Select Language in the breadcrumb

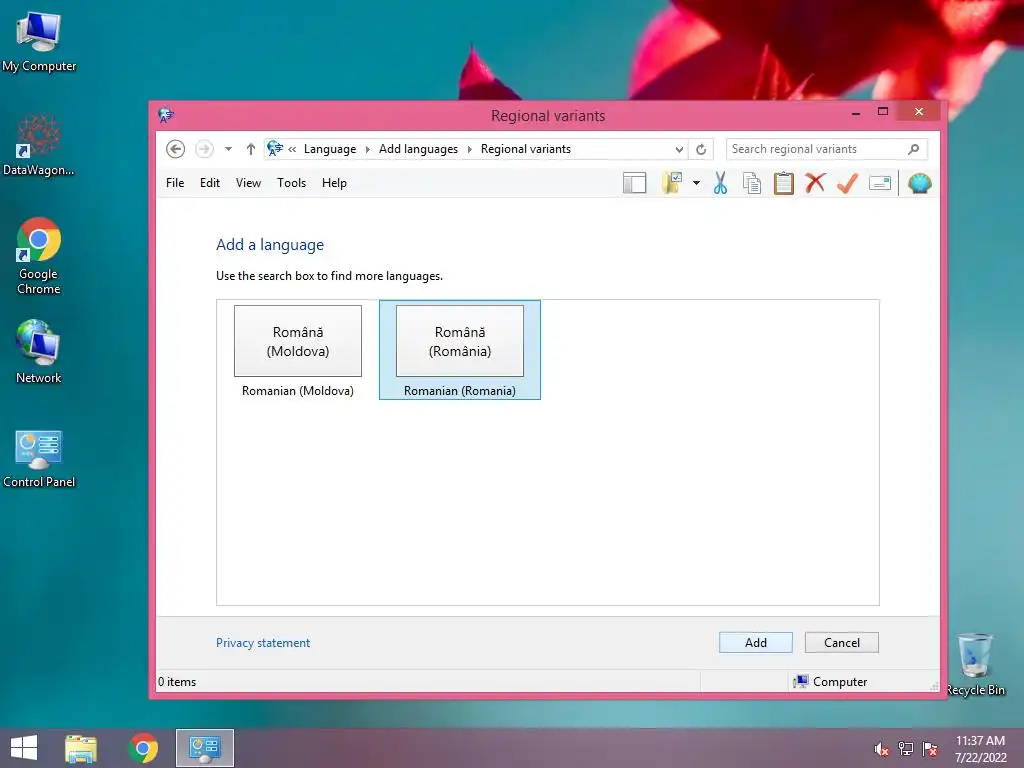pos(330,149)
